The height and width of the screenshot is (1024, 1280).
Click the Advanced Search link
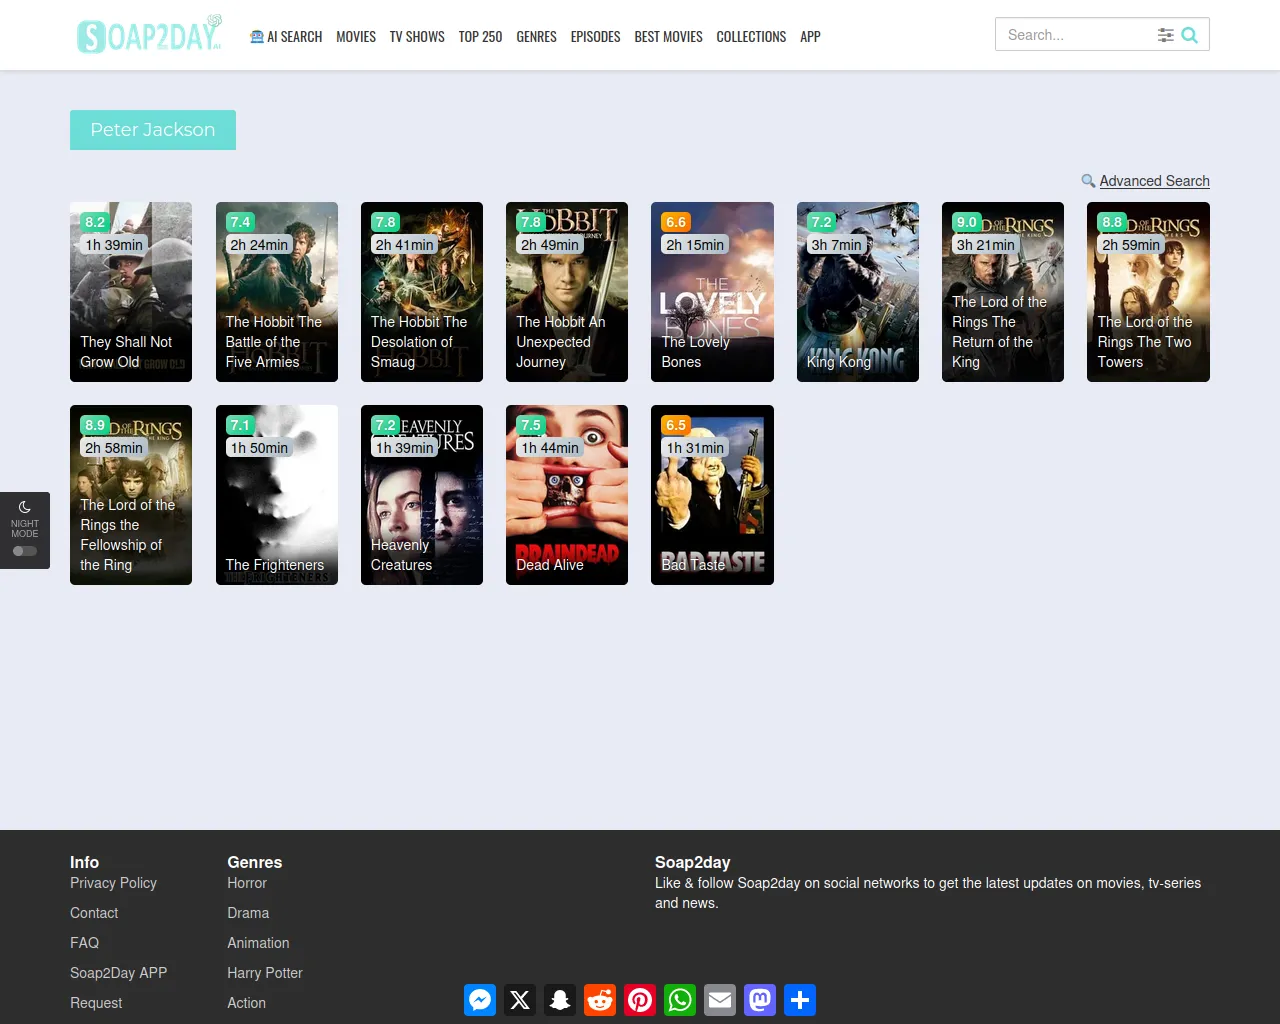pyautogui.click(x=1154, y=181)
